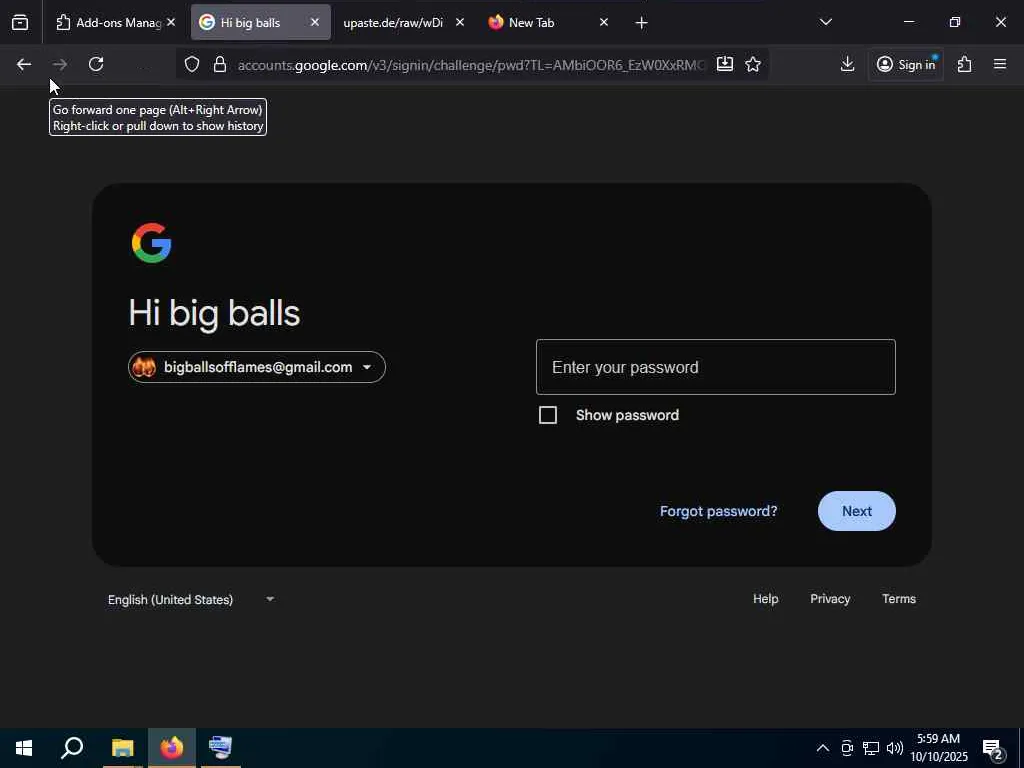Open Windows taskbar search

(x=72, y=748)
